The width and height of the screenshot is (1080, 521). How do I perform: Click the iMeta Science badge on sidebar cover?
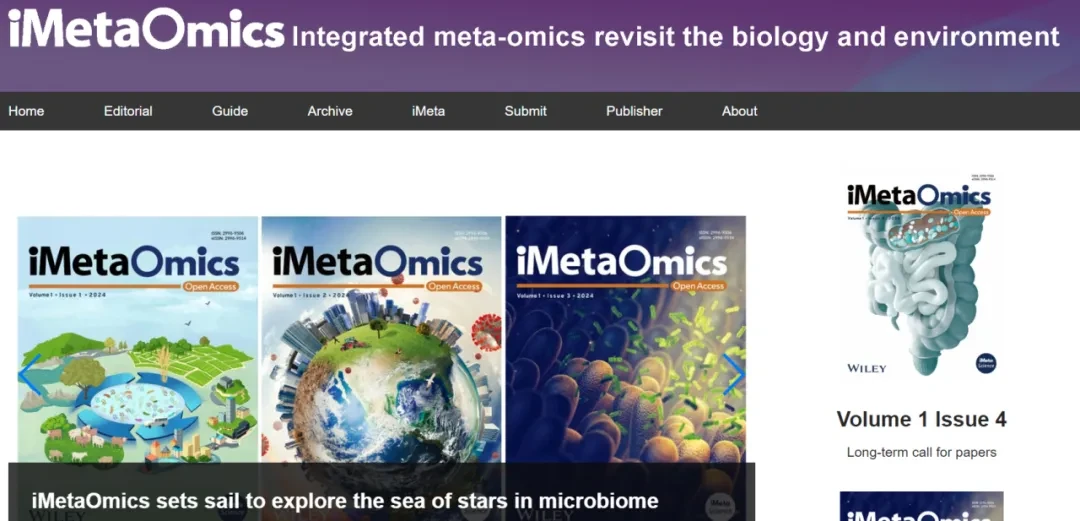[986, 362]
